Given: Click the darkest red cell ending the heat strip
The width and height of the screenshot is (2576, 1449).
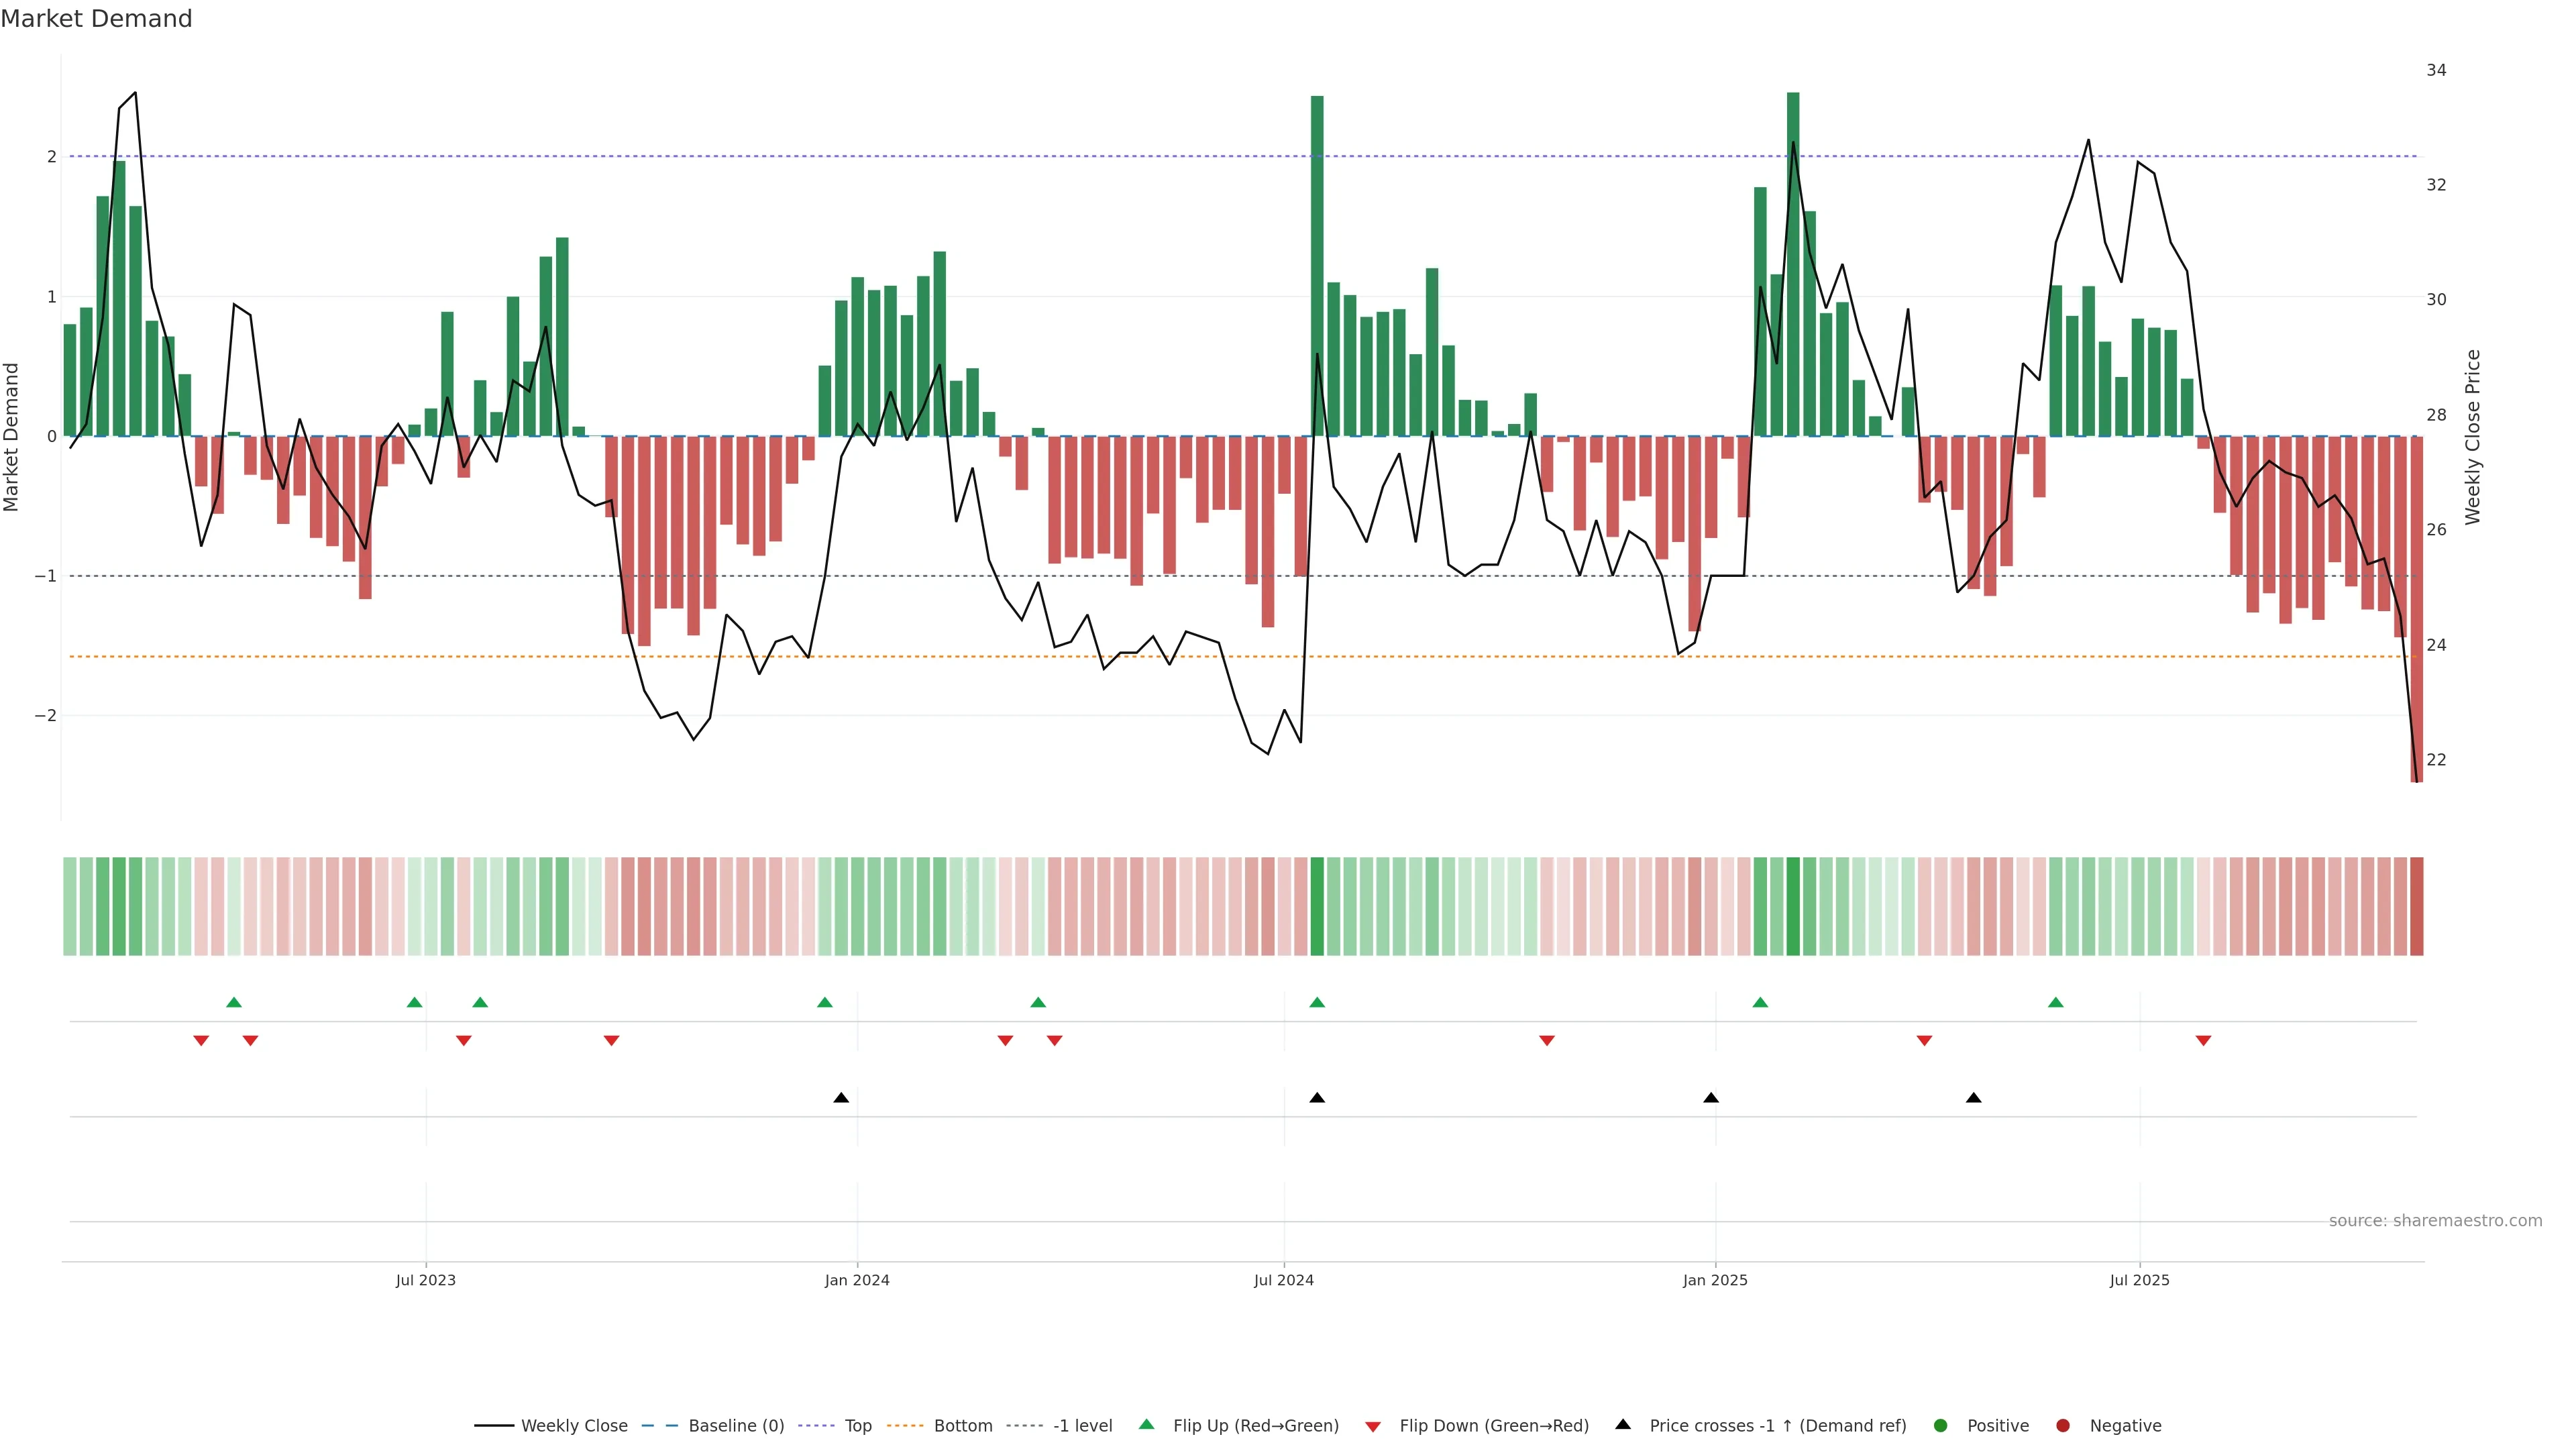Looking at the screenshot, I should [x=2416, y=906].
